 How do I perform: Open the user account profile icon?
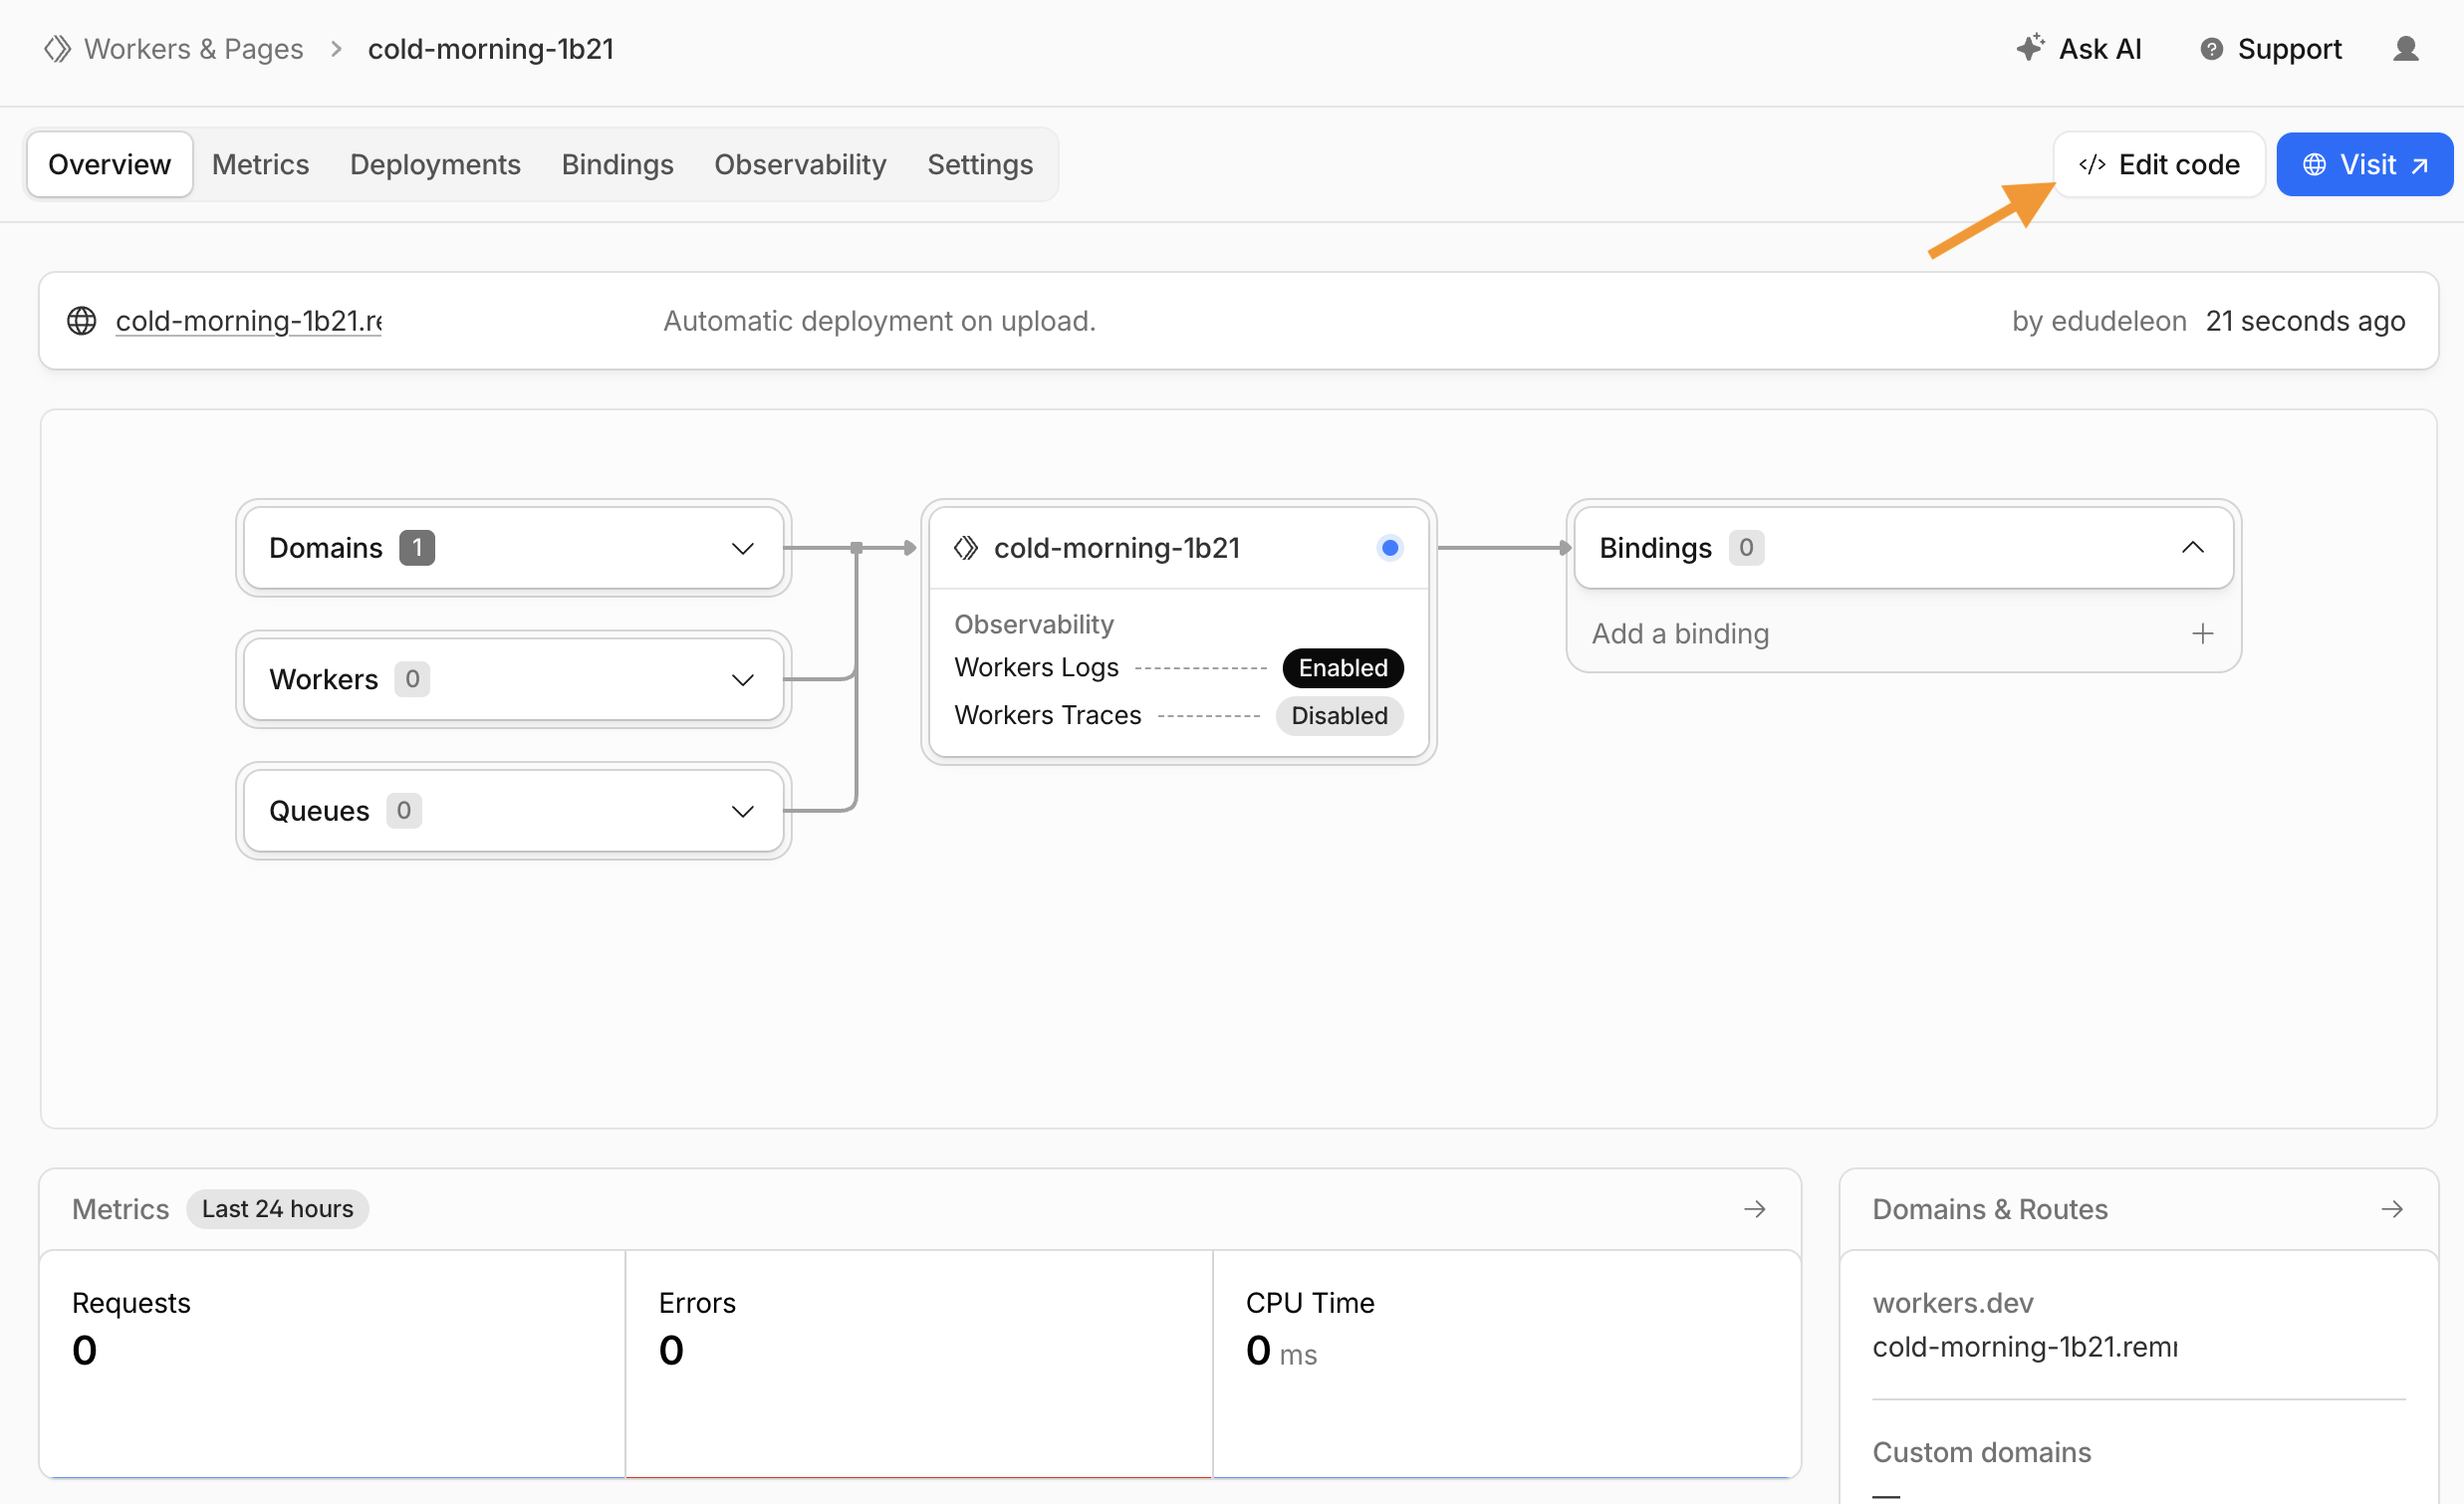[x=2405, y=49]
